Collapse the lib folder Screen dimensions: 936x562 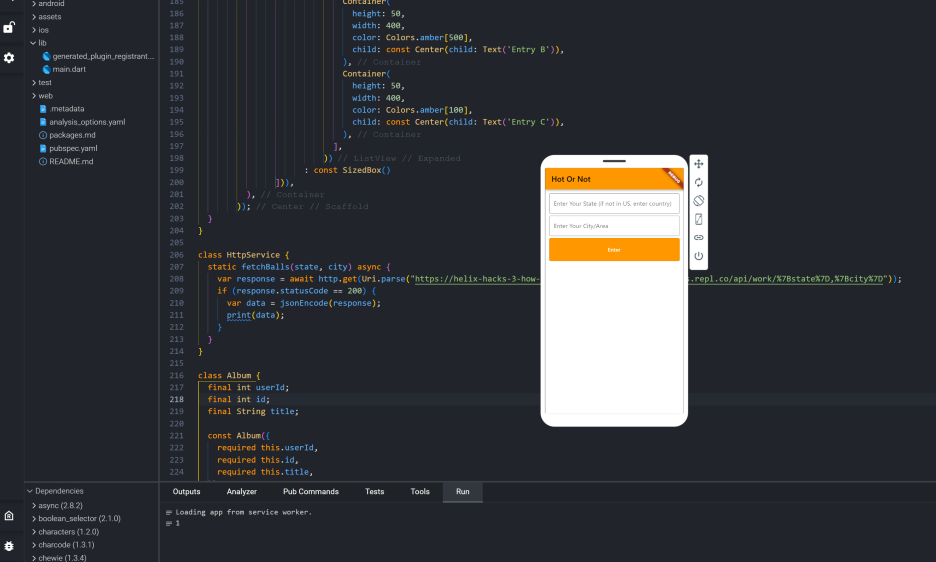(33, 43)
